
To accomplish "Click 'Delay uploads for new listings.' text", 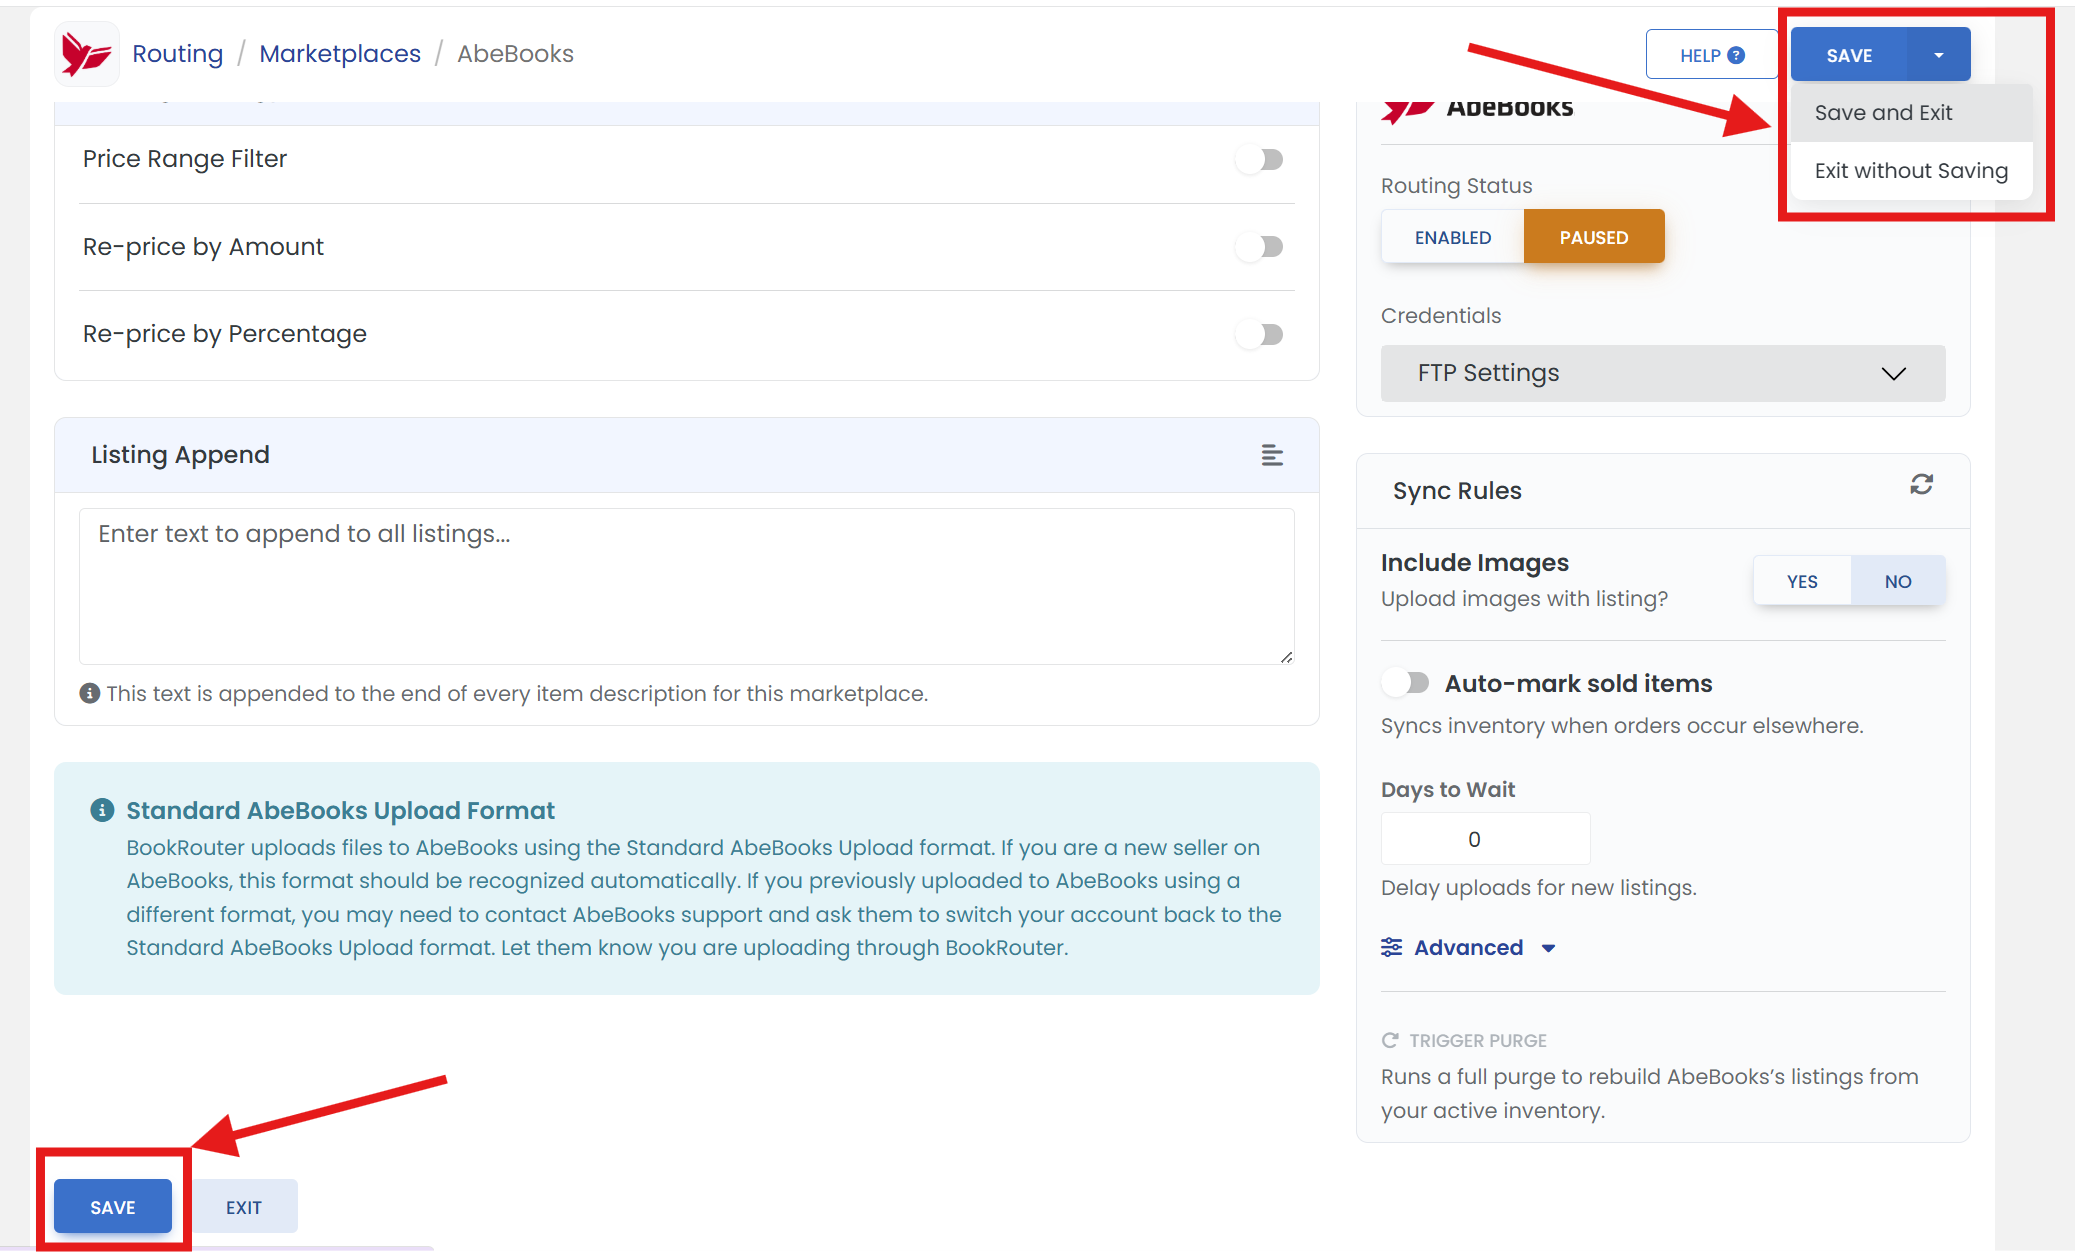I will (1538, 888).
